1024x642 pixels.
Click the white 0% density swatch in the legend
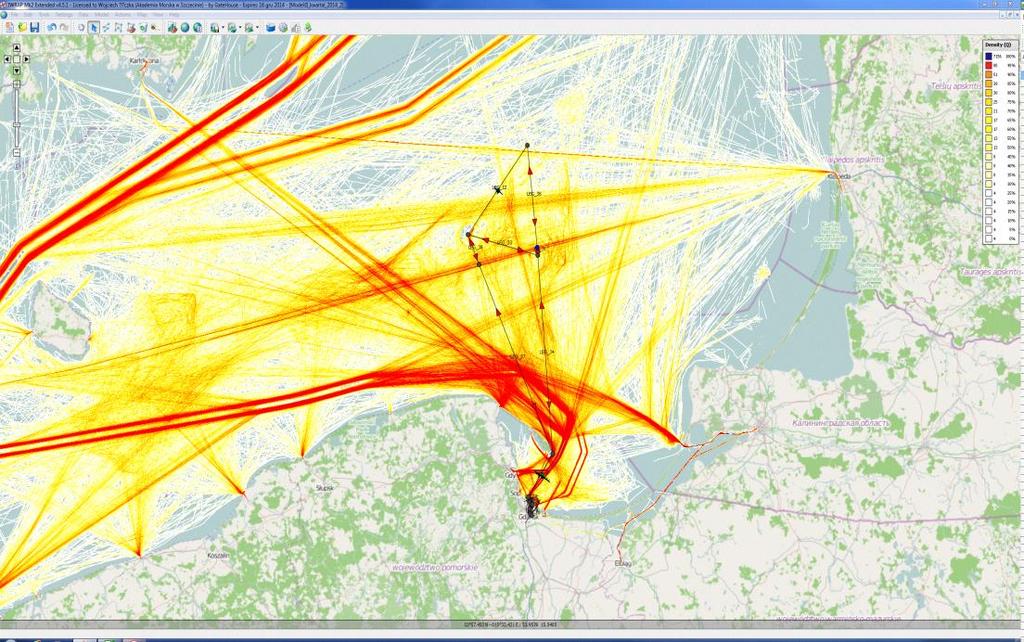coord(989,238)
